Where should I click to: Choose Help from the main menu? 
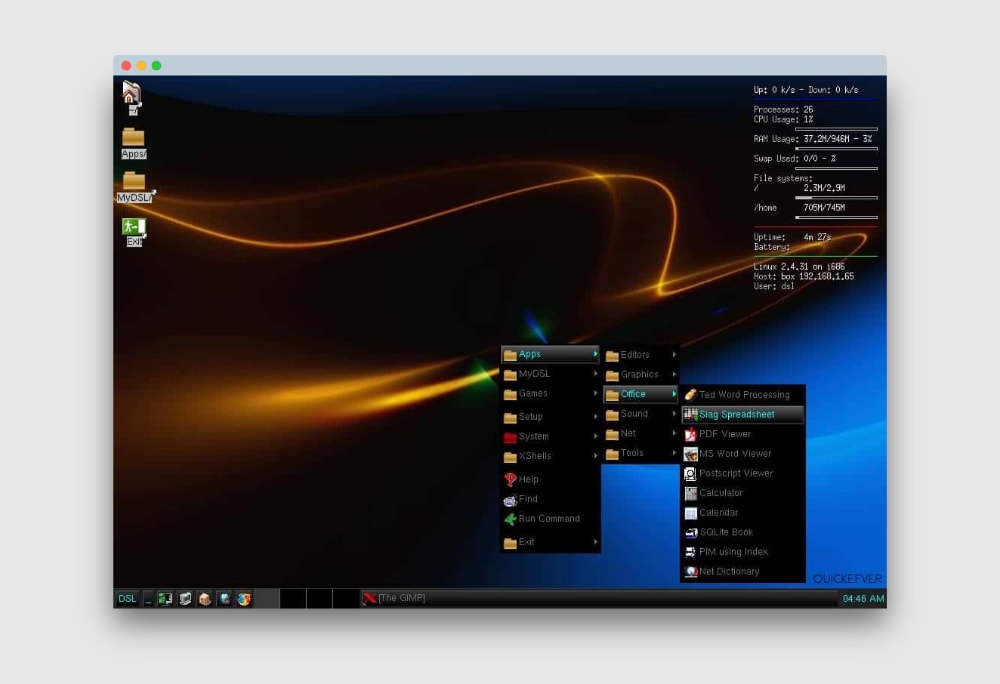click(x=550, y=479)
